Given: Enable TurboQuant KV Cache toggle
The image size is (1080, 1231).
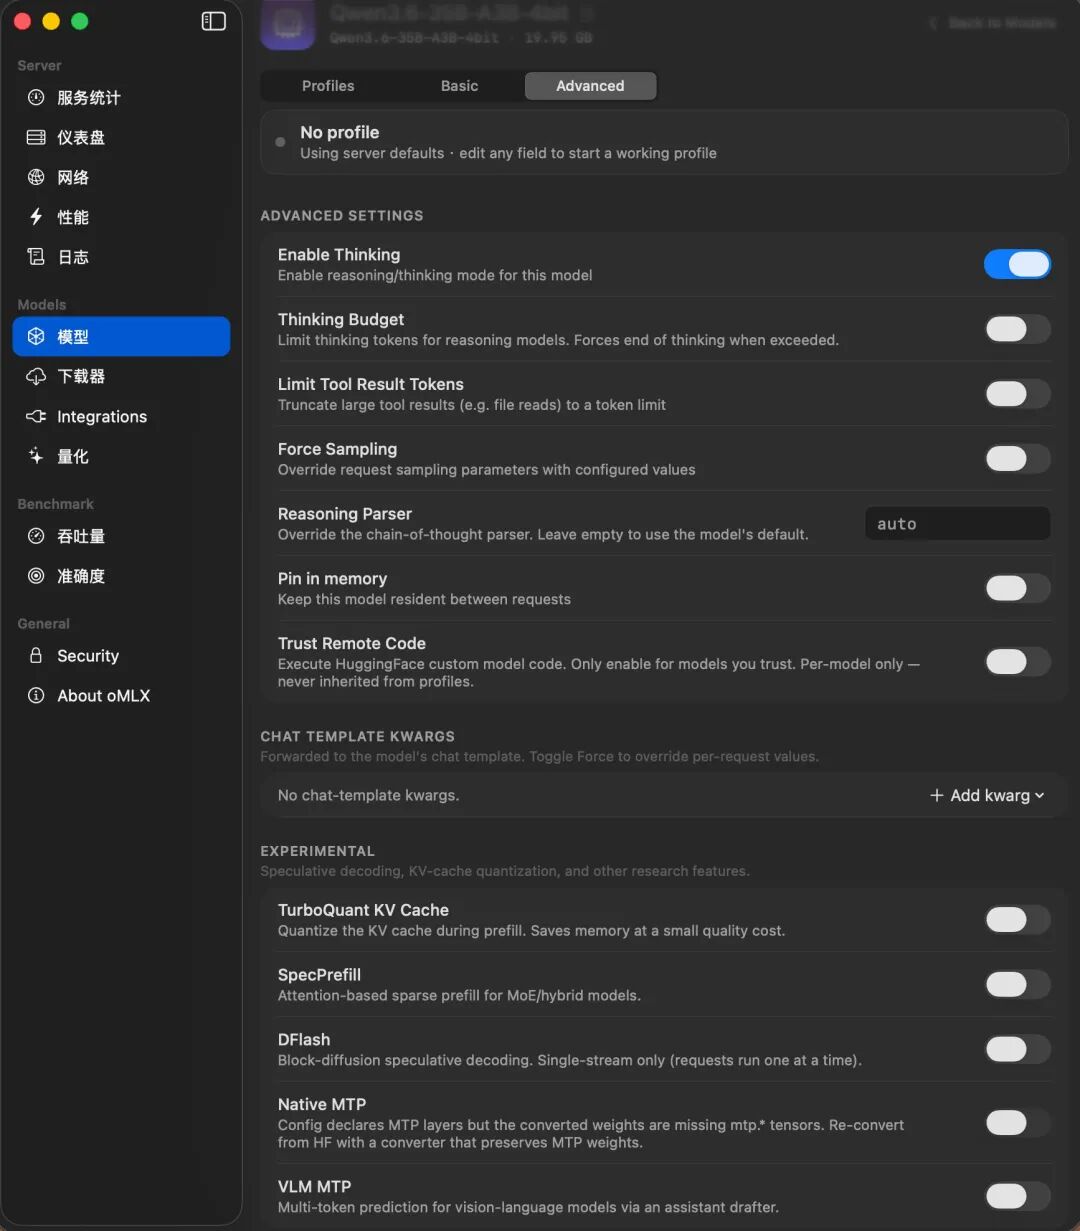Looking at the screenshot, I should pyautogui.click(x=1017, y=920).
